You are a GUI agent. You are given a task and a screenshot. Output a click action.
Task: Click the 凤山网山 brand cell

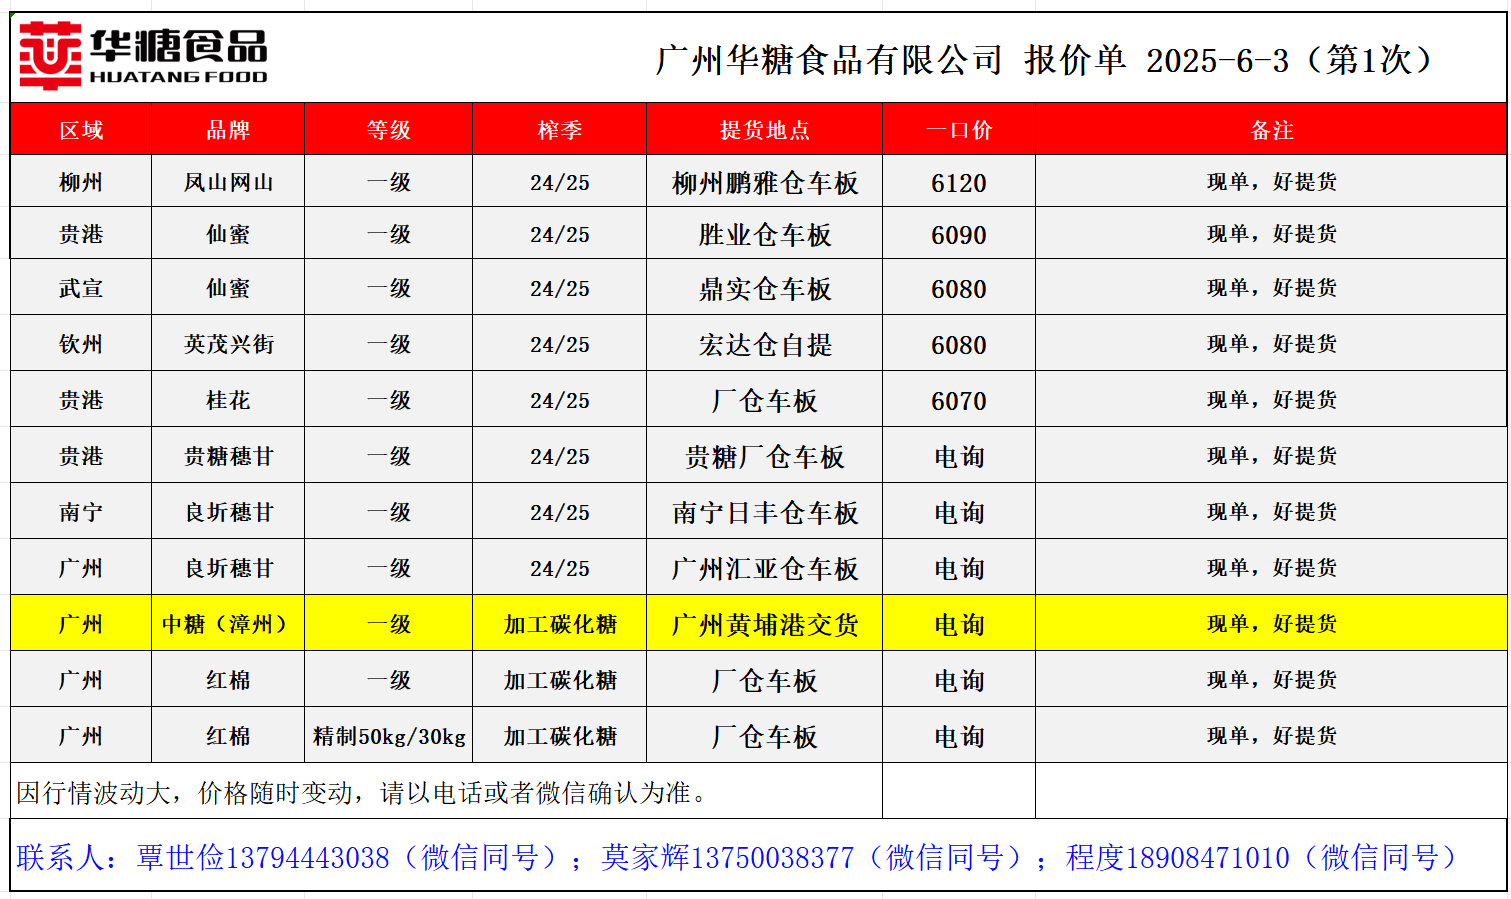(228, 183)
